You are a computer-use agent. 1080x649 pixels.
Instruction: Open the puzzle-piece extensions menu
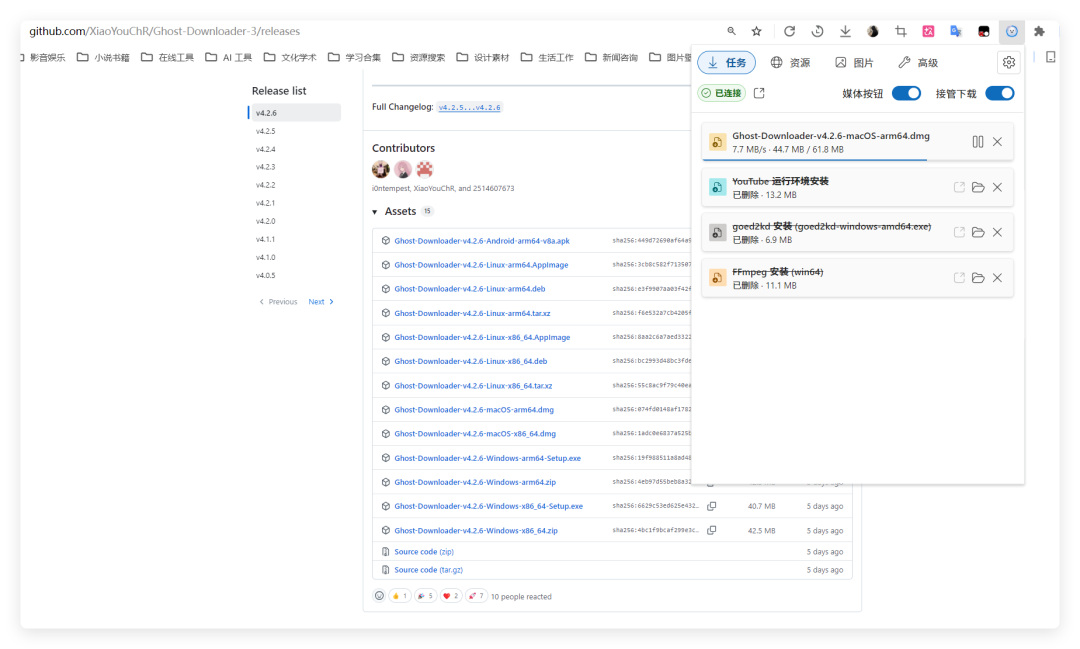tap(1039, 31)
